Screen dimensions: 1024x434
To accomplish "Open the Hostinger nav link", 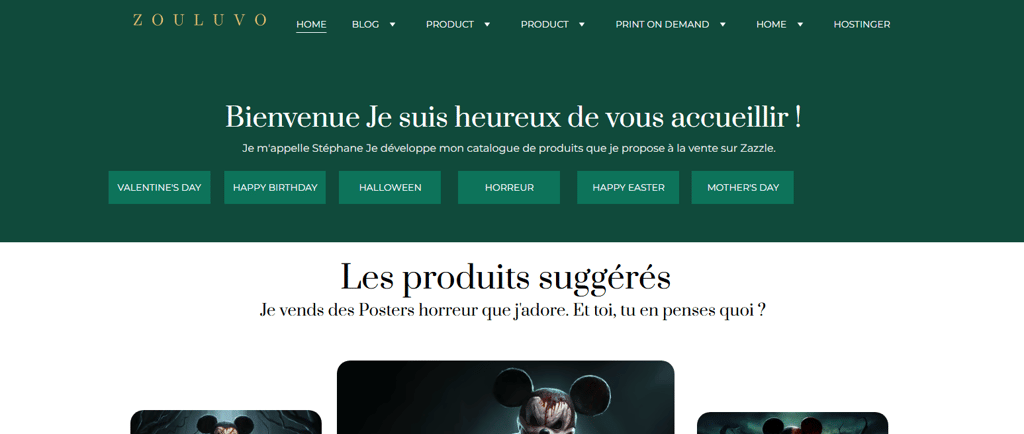I will click(861, 24).
